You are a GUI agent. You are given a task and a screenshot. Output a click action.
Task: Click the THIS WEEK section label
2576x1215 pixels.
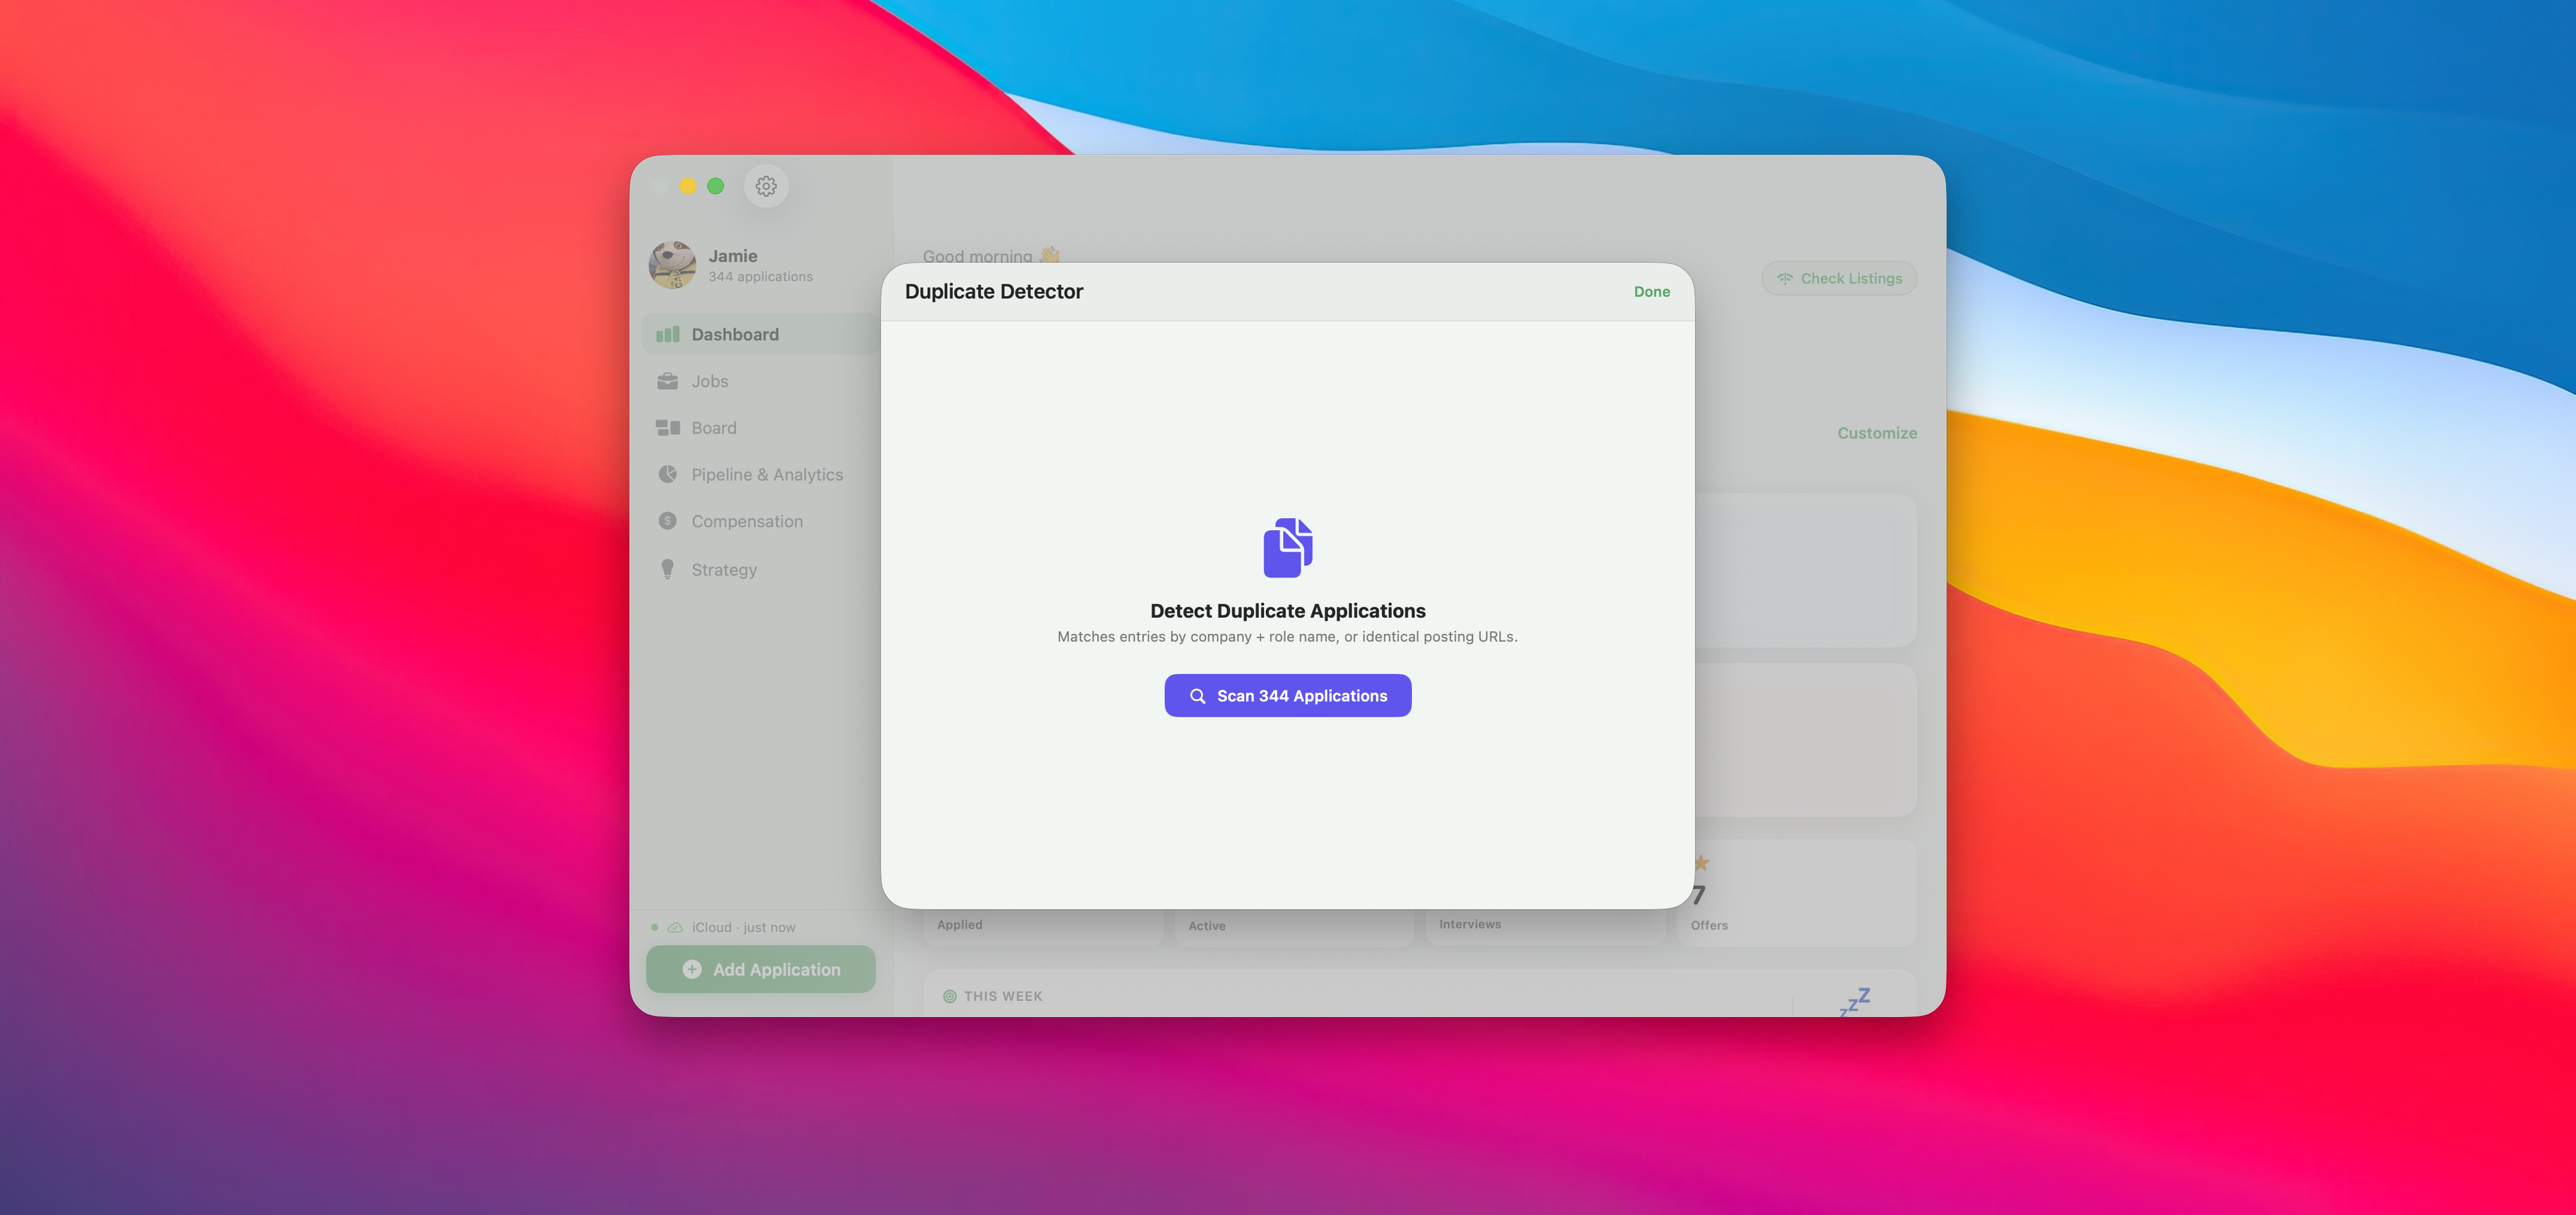[1002, 996]
